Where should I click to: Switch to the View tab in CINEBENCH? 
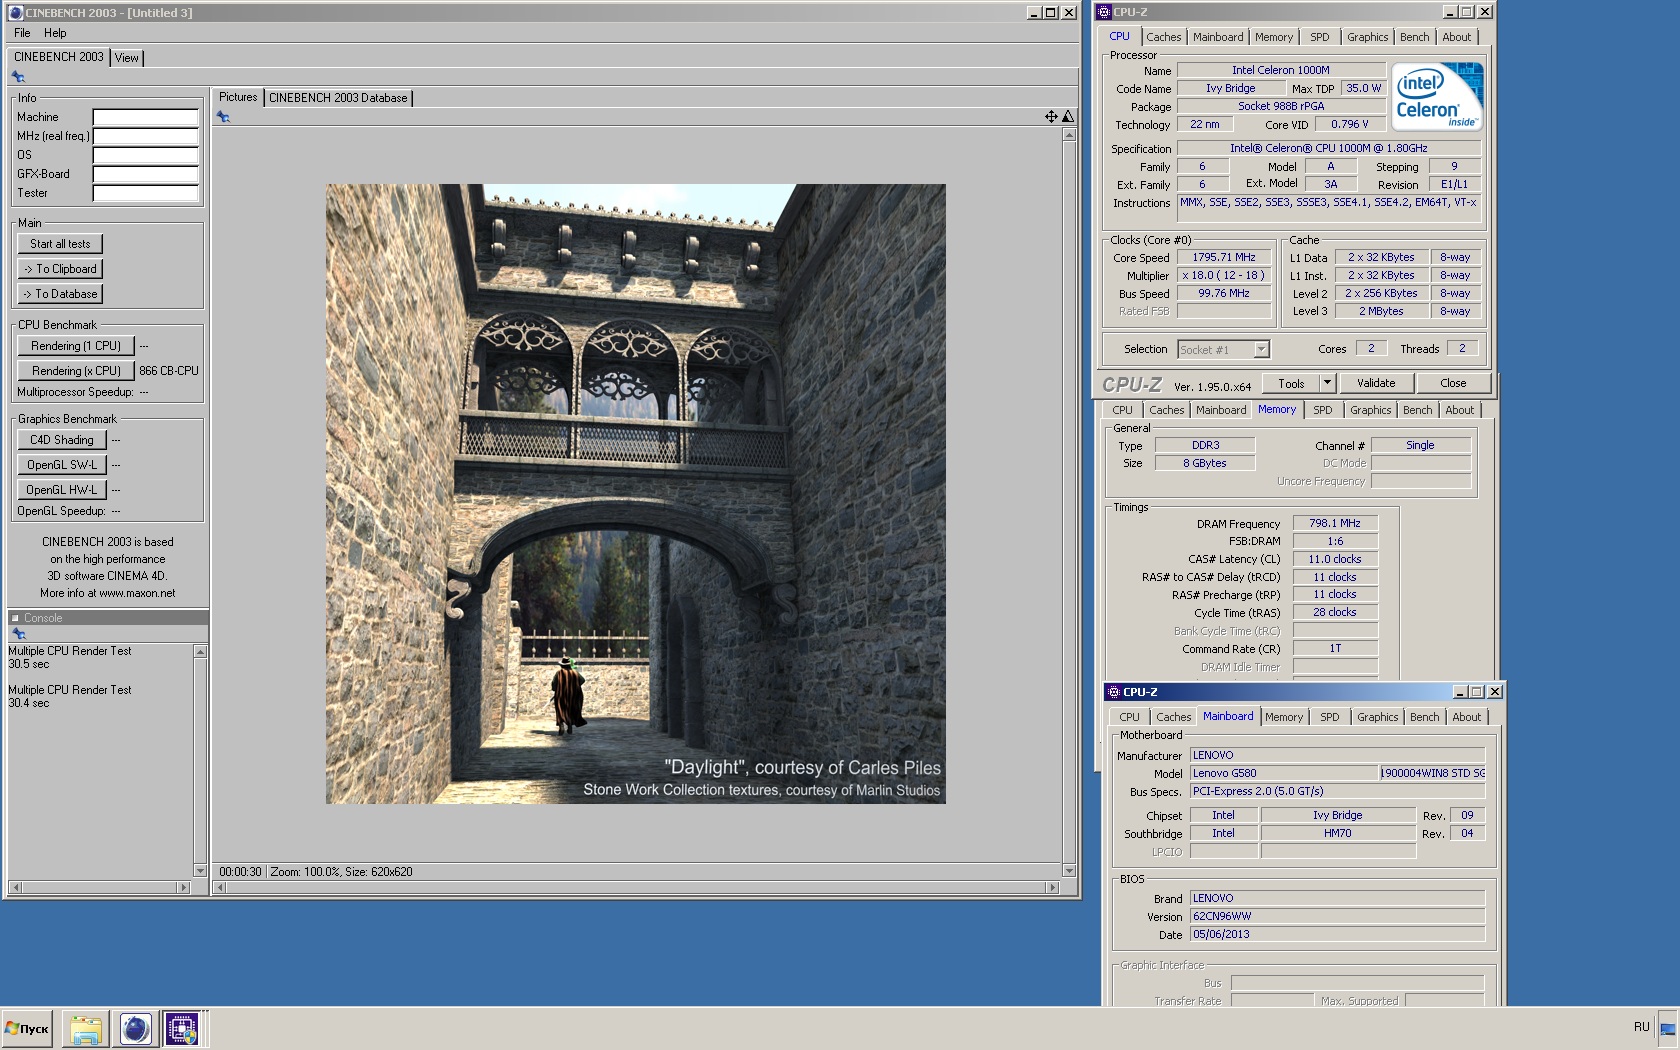point(127,58)
